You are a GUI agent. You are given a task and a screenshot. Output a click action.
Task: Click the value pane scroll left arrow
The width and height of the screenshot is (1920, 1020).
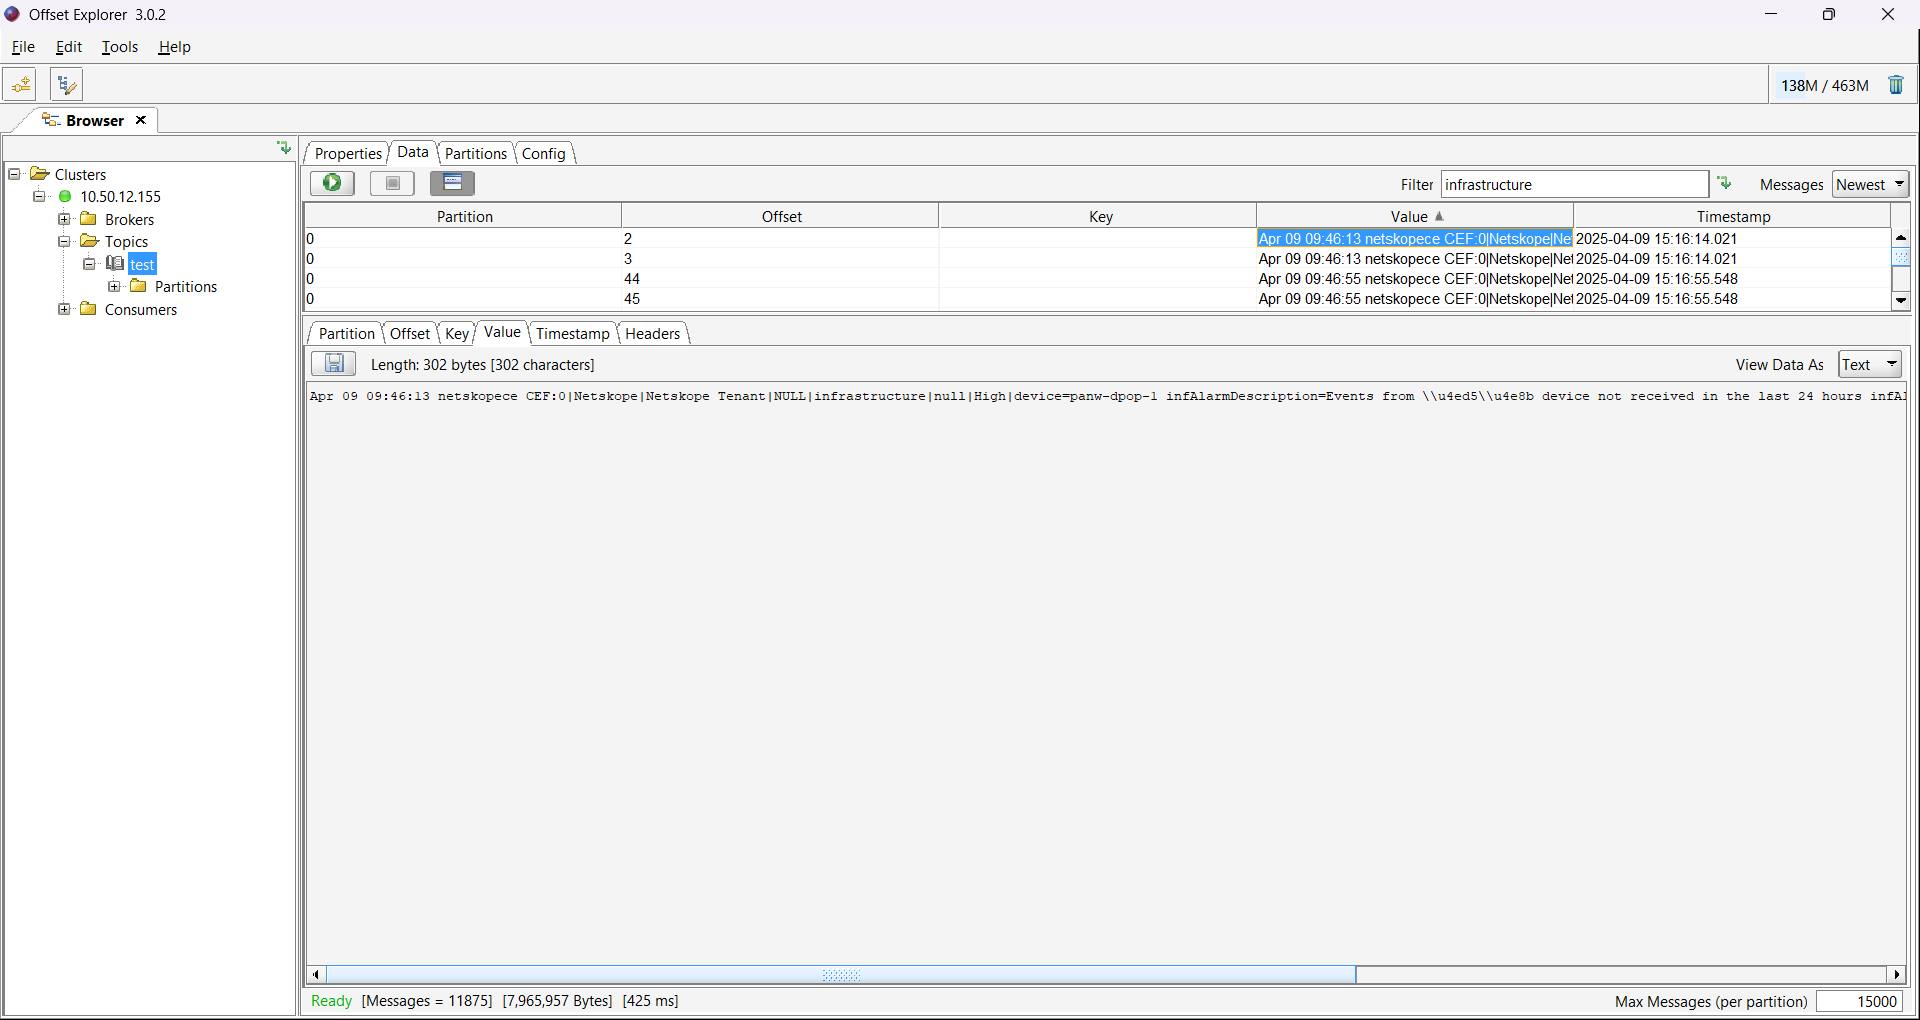pos(316,974)
